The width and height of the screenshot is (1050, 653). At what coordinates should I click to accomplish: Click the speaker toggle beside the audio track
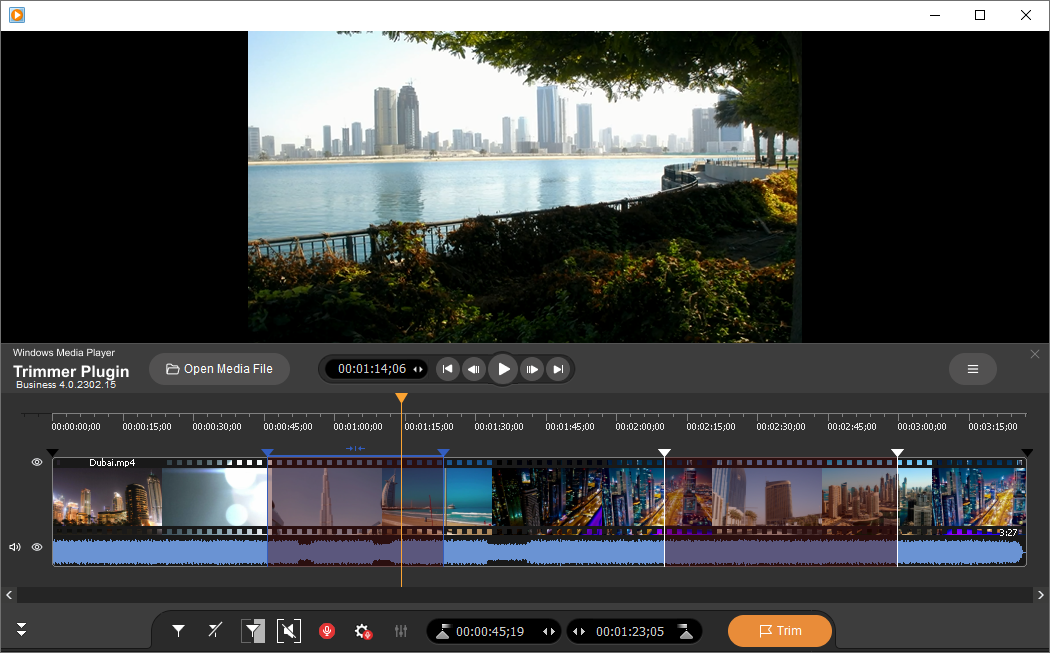pos(14,547)
